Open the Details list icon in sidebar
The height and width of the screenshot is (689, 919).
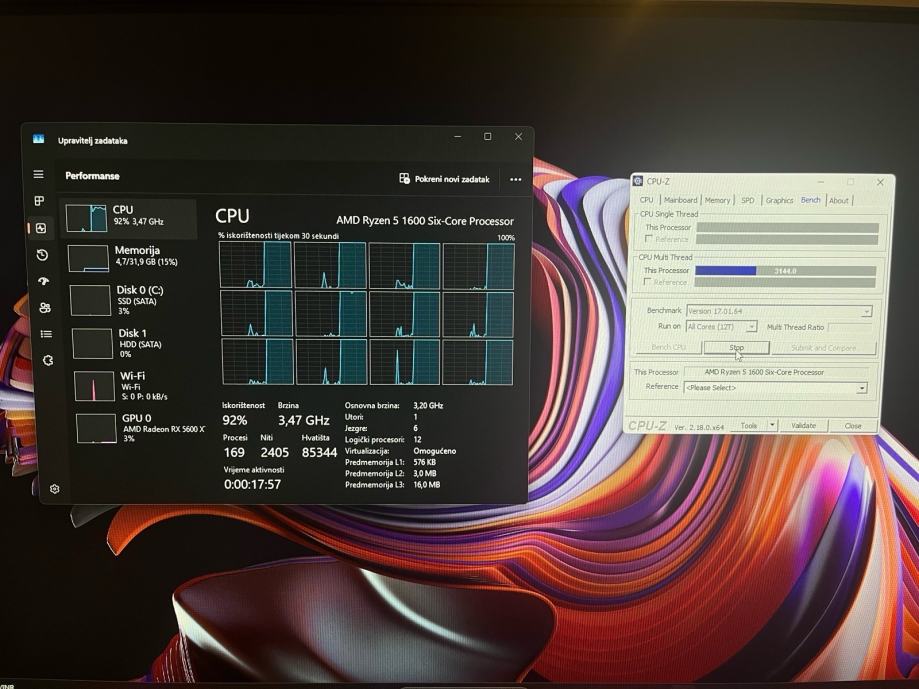click(45, 334)
